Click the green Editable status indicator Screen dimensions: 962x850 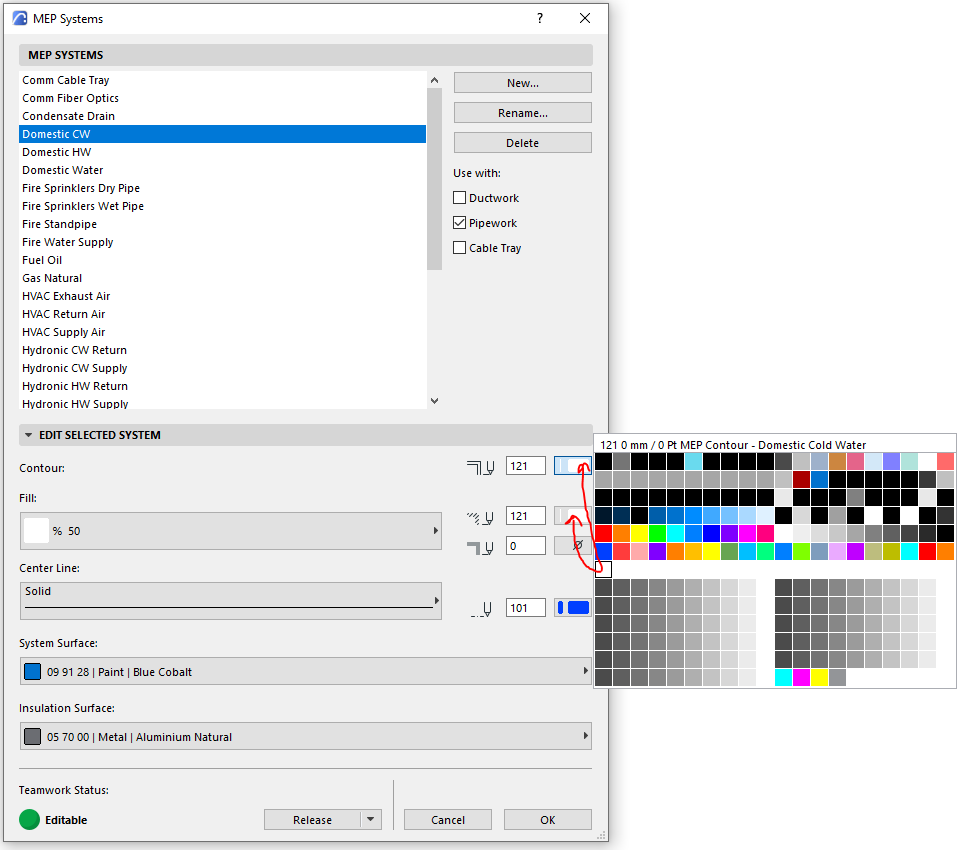coord(29,819)
